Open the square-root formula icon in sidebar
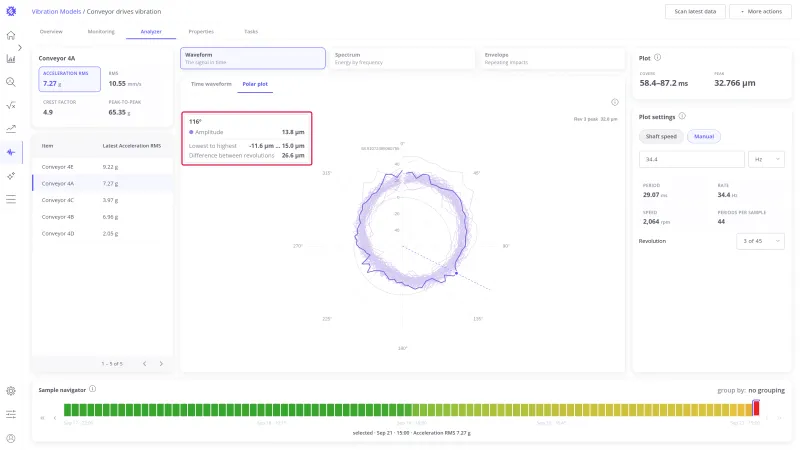This screenshot has width=800, height=450. tap(11, 106)
